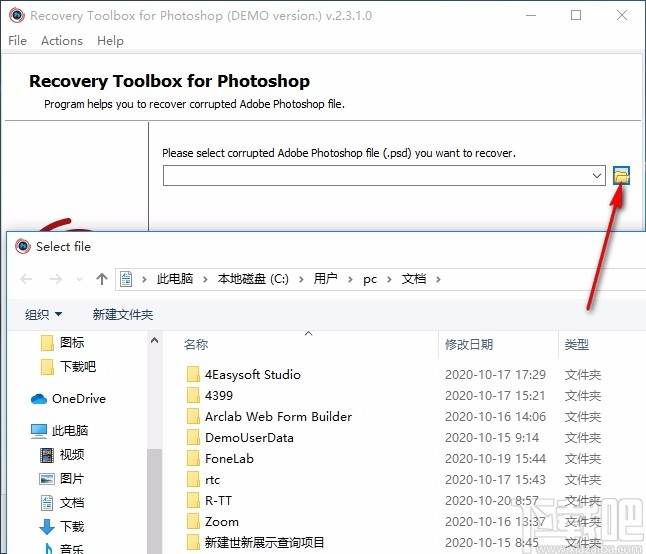646x554 pixels.
Task: Click the navigation pane scrollbar thumb
Action: pyautogui.click(x=154, y=501)
